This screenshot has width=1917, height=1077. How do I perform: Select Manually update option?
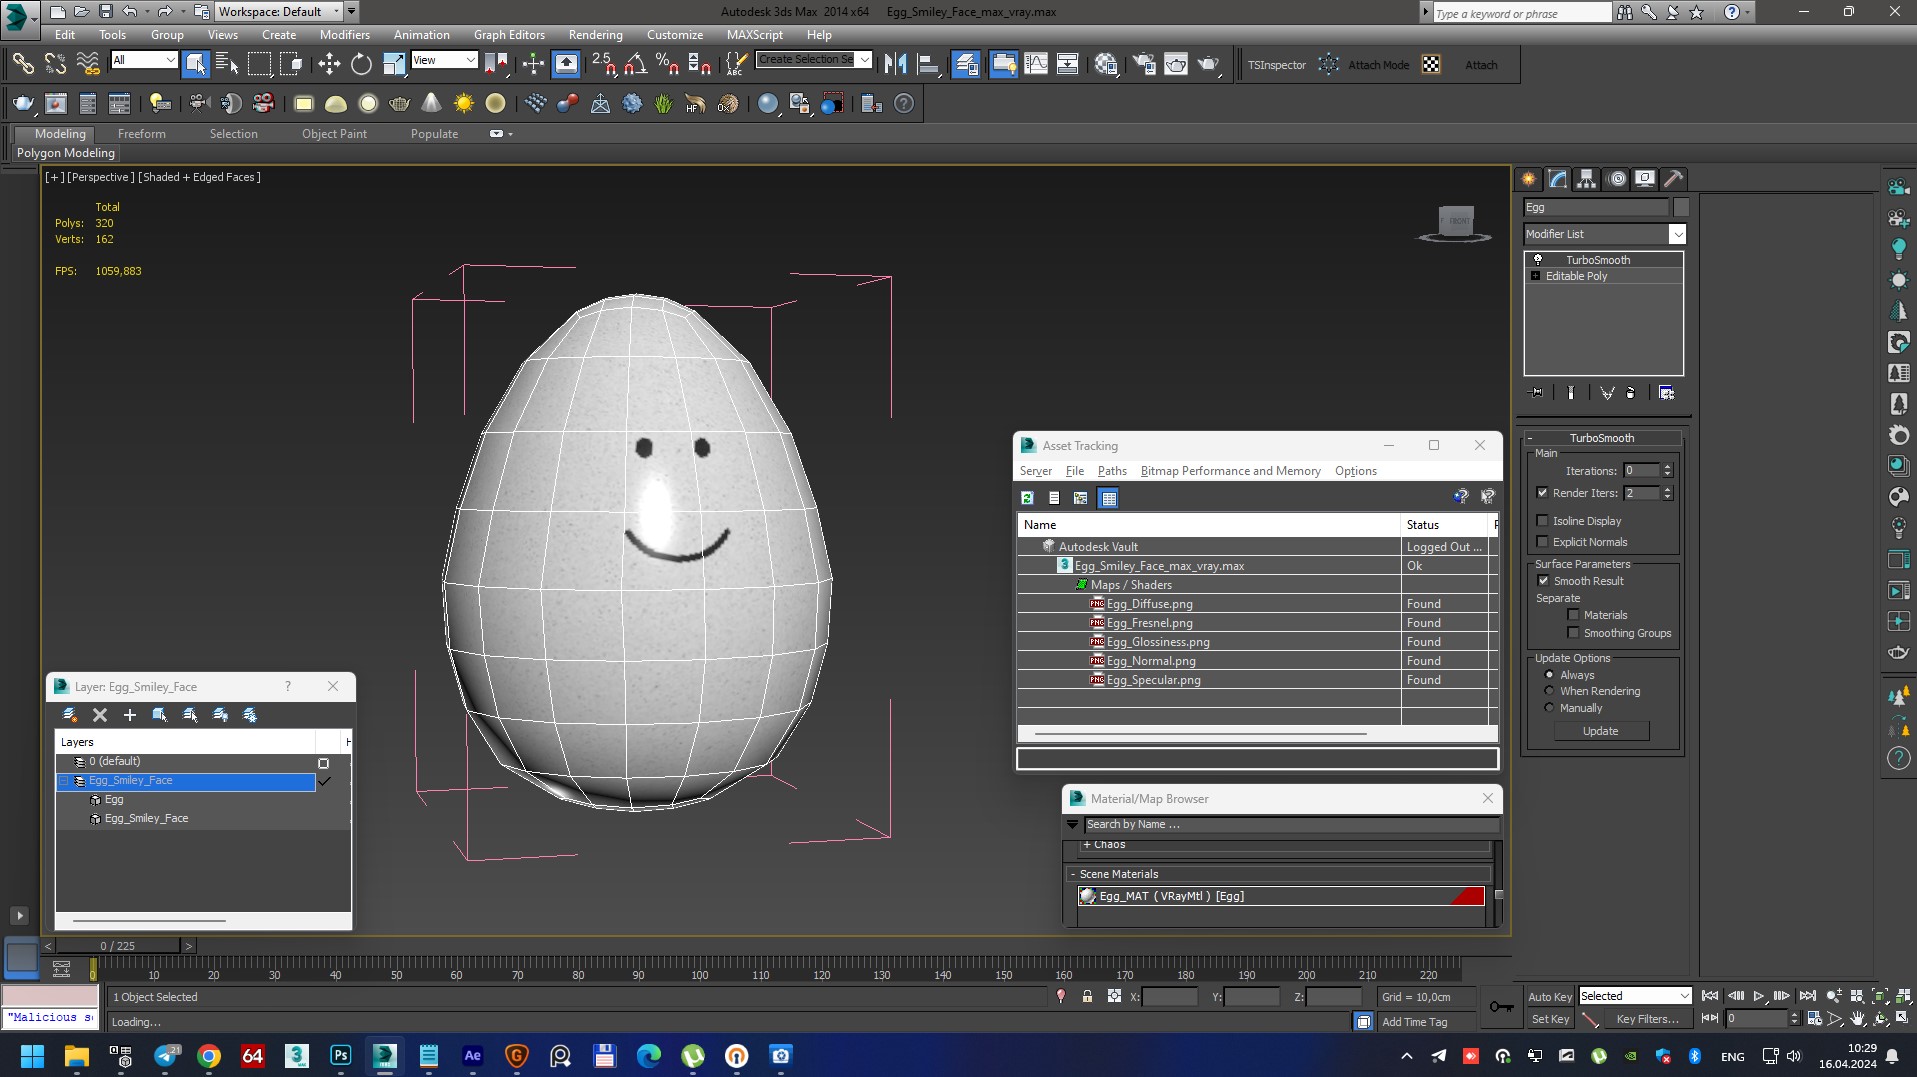[x=1549, y=708]
